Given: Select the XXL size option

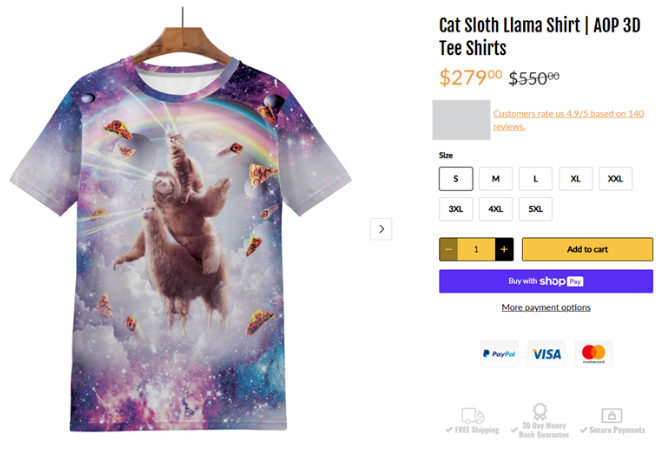Looking at the screenshot, I should coord(615,179).
